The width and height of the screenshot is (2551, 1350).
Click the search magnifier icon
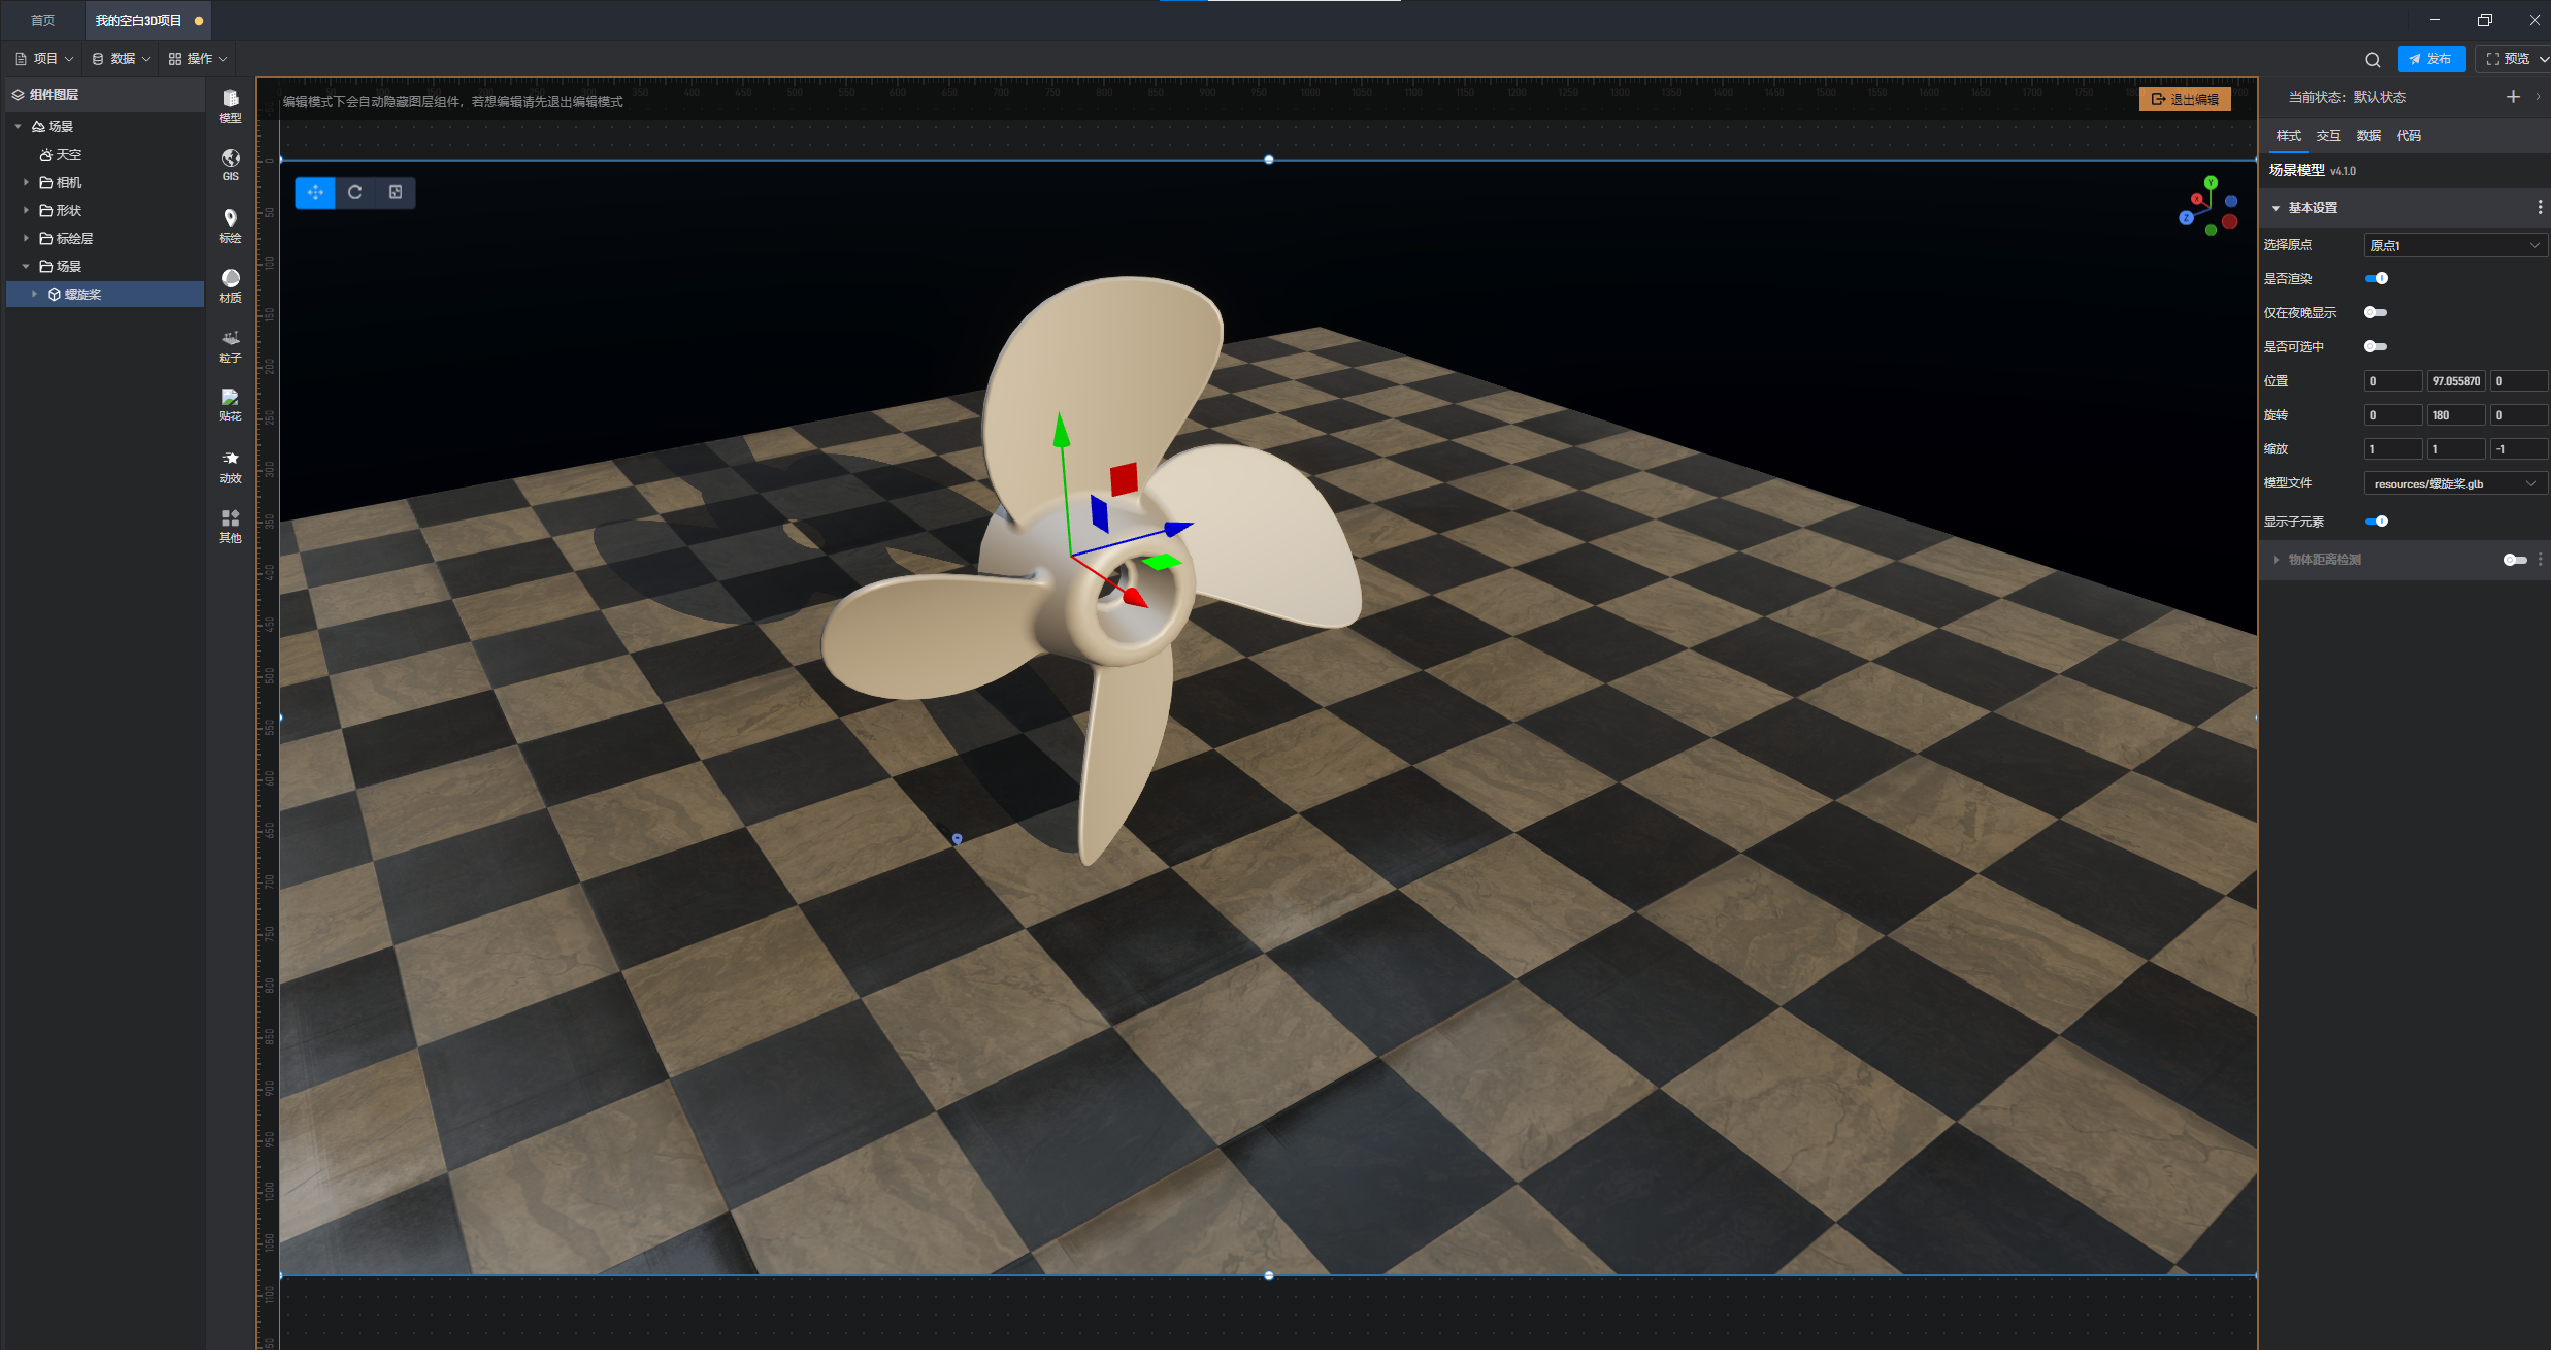[x=2372, y=59]
